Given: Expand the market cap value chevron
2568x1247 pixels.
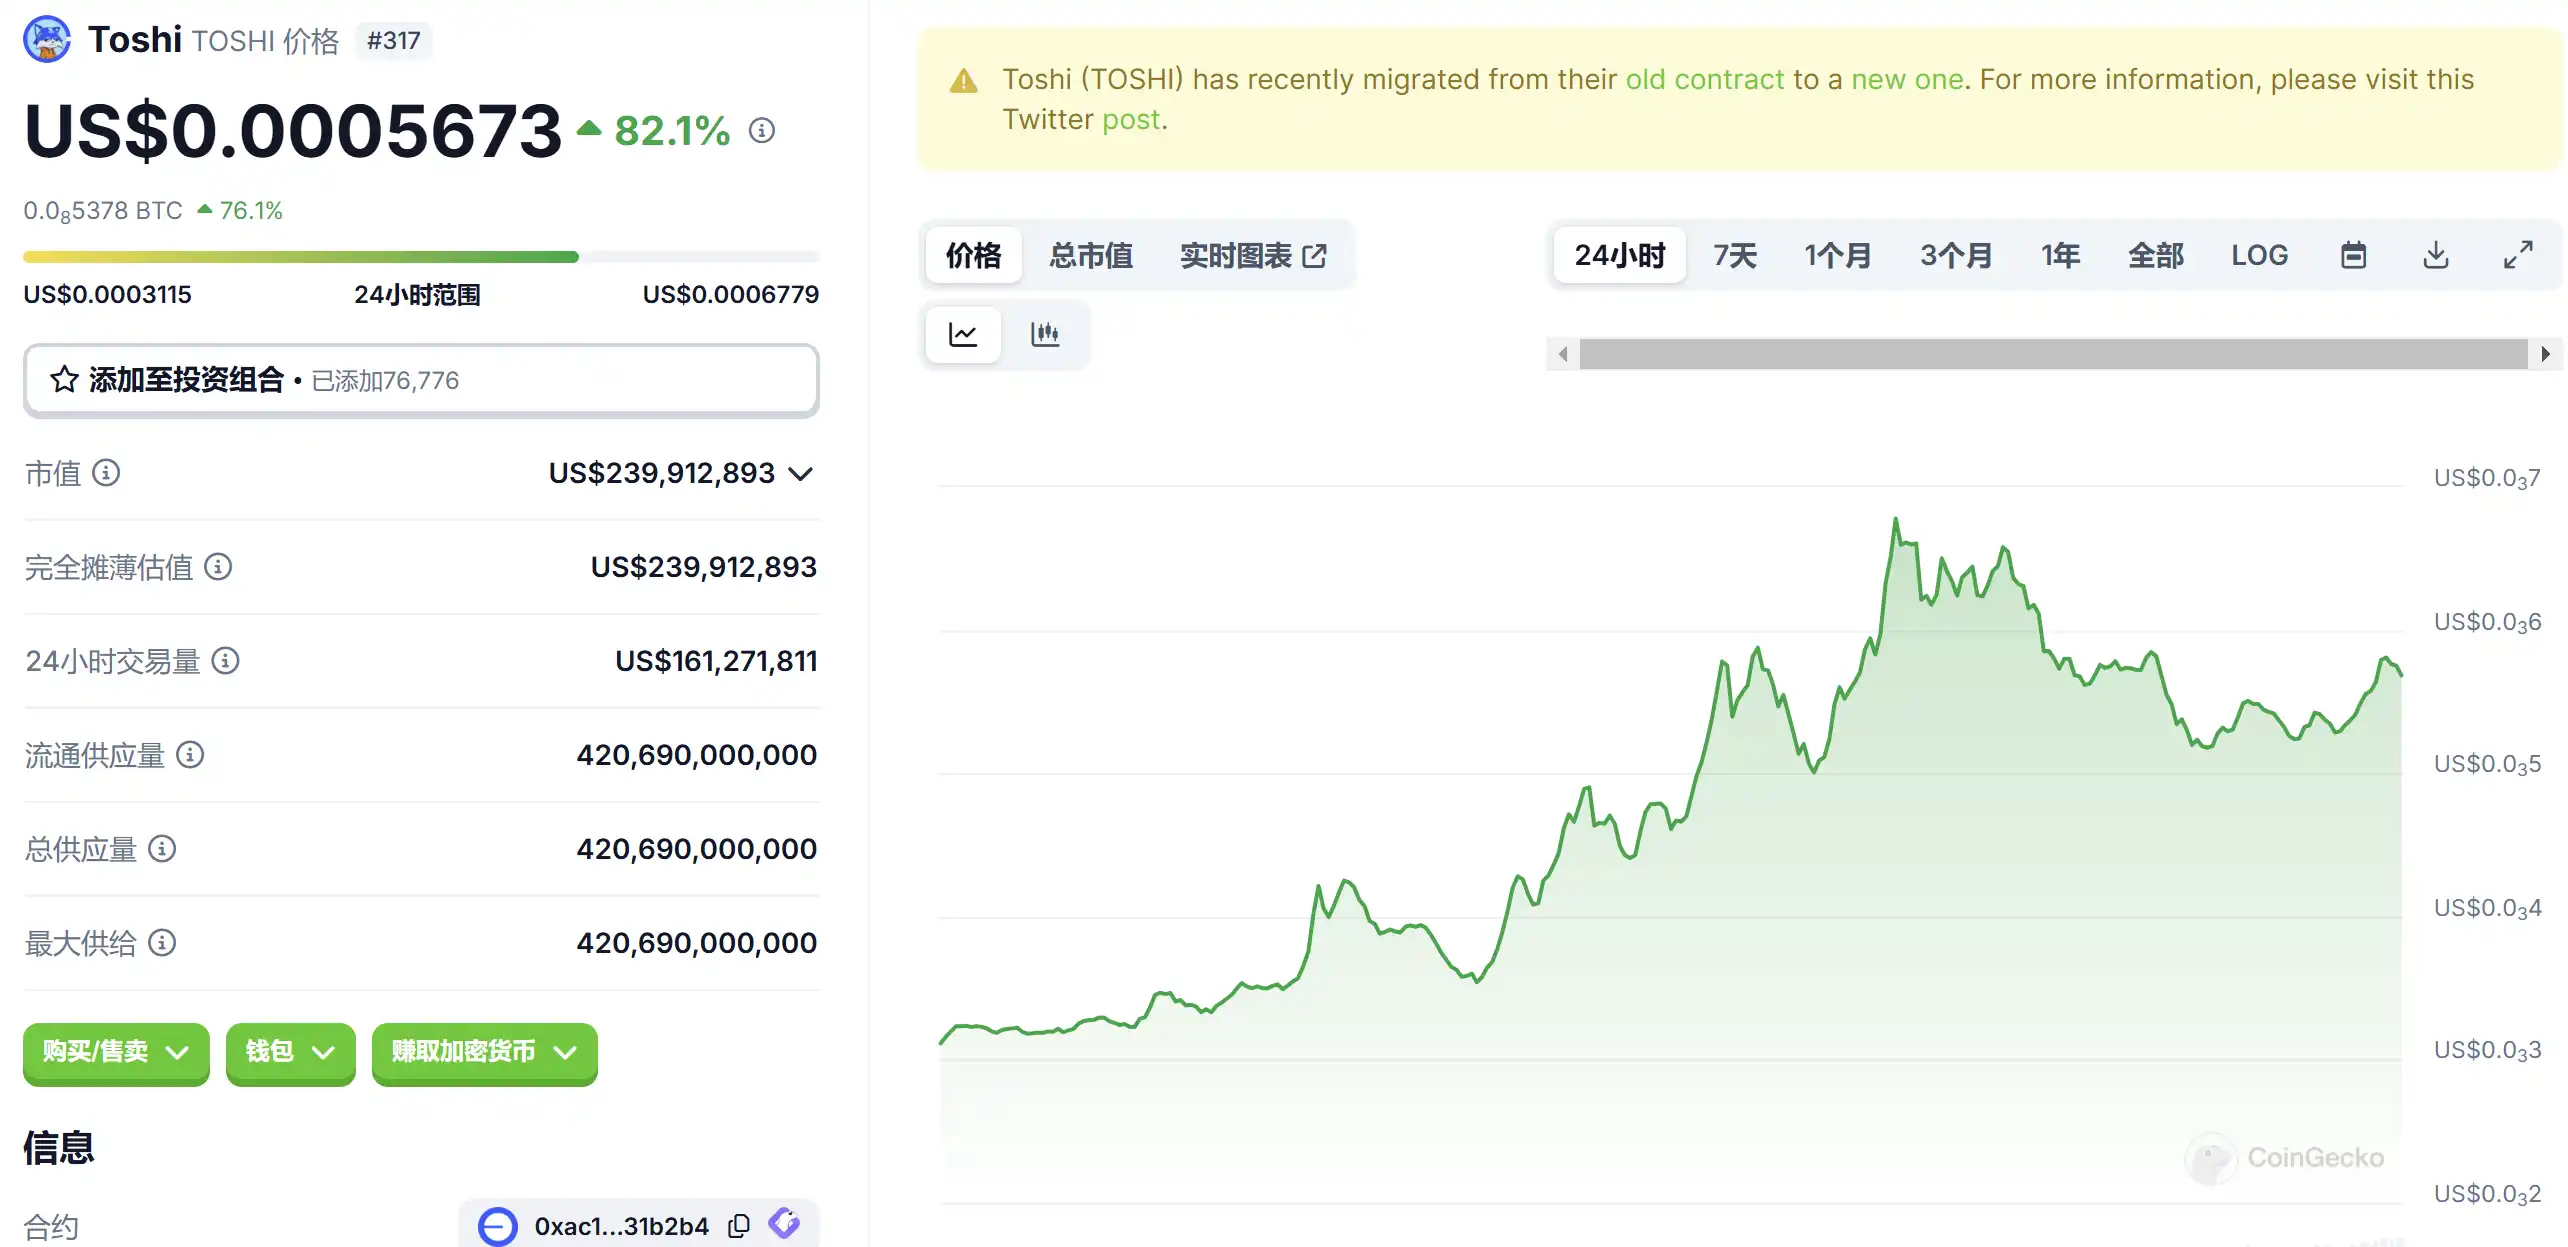Looking at the screenshot, I should coord(801,473).
